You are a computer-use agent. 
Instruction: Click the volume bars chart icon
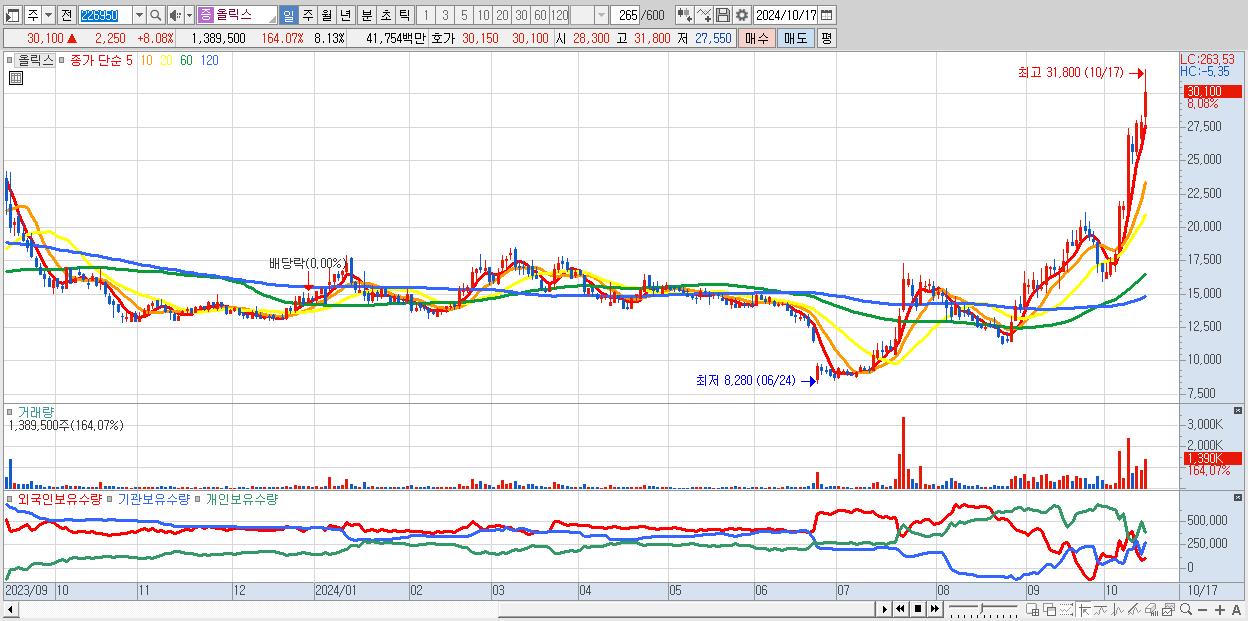point(1152,610)
